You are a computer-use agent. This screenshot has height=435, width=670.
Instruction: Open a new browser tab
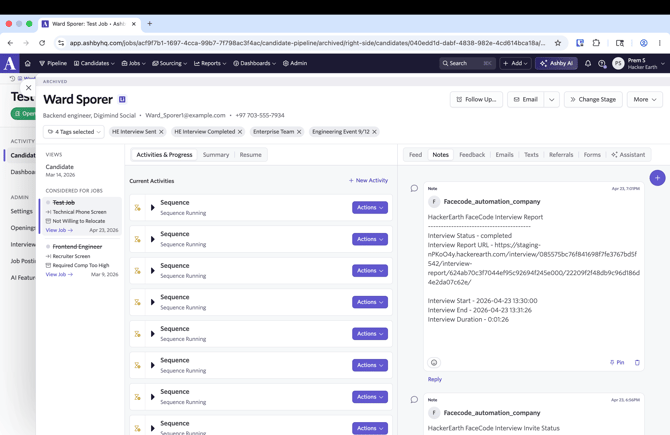tap(150, 24)
